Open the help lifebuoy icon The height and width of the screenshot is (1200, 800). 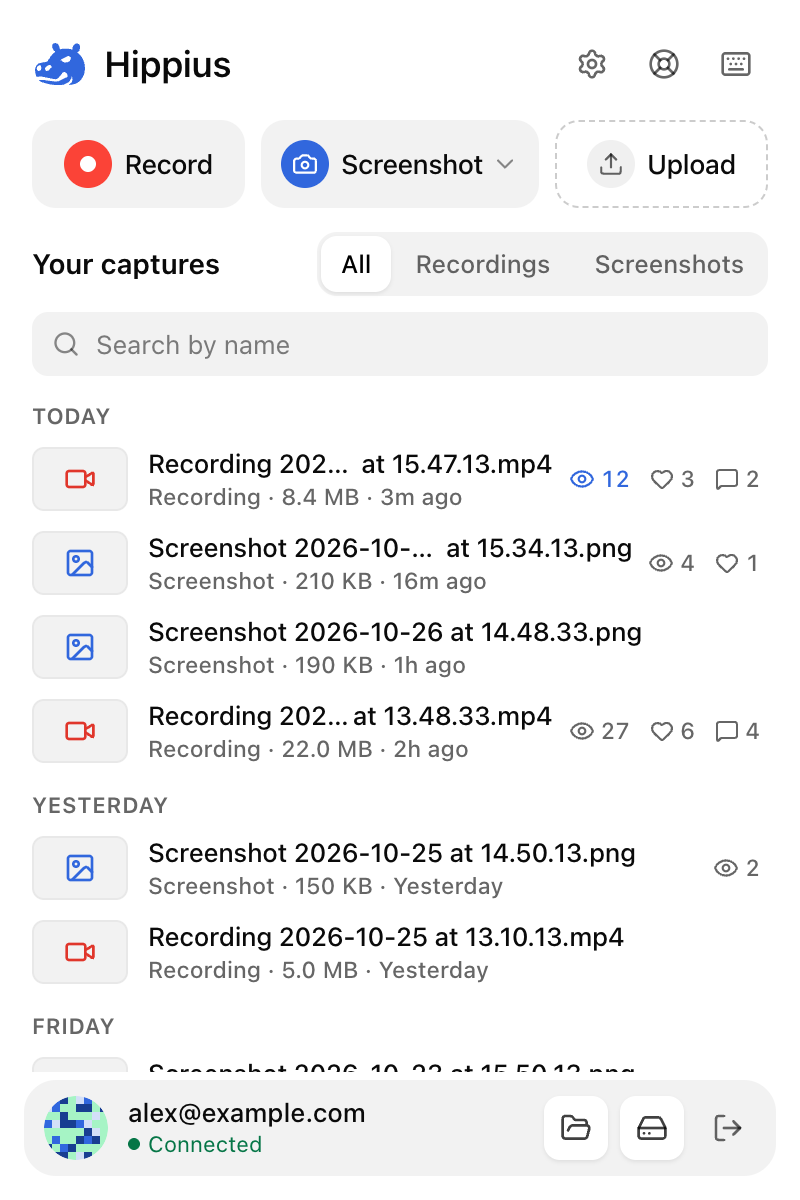pos(664,64)
